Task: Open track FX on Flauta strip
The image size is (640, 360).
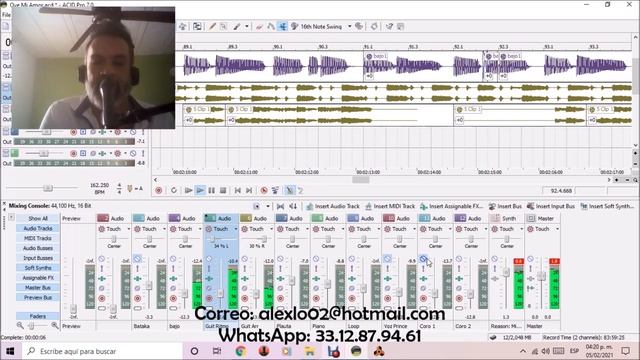Action: (280, 279)
